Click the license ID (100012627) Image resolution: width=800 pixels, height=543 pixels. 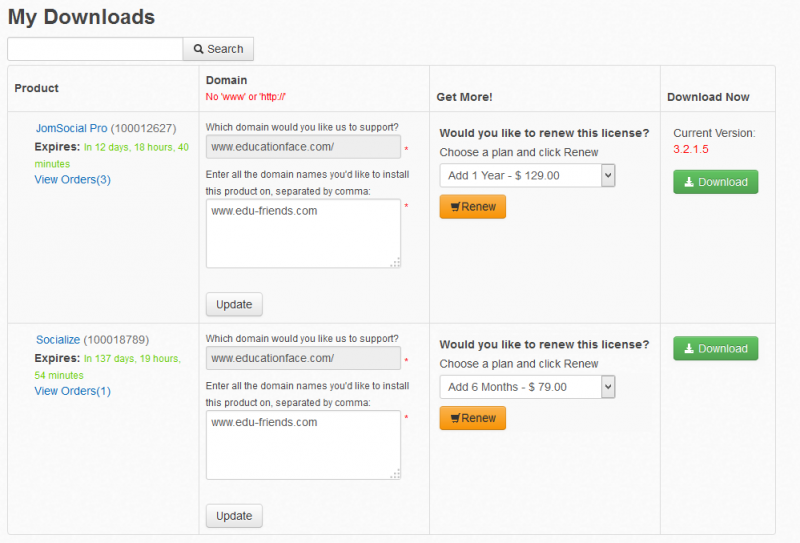point(143,128)
